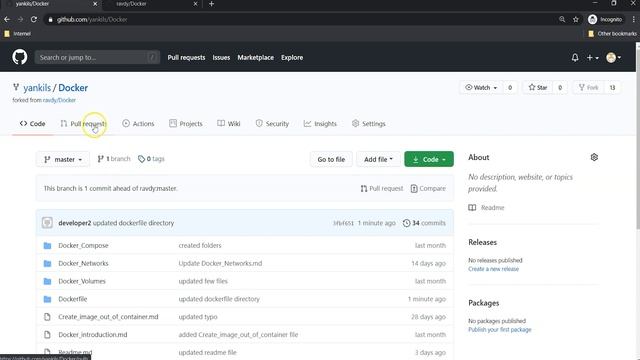Open the forked-from ravdy/Docker link

point(59,100)
